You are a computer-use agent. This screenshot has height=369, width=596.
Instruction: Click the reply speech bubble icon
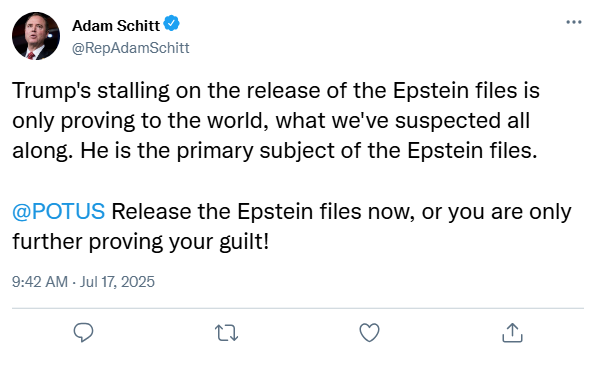pyautogui.click(x=83, y=333)
